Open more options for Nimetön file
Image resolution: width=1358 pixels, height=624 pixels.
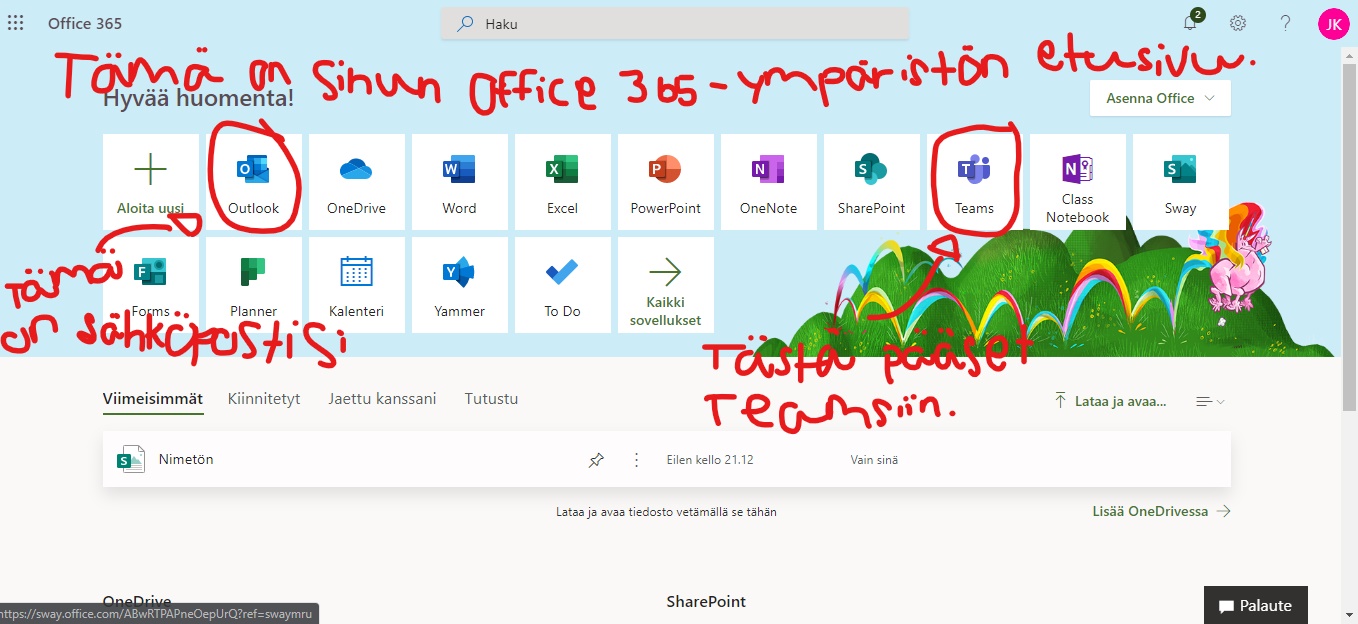pyautogui.click(x=636, y=460)
